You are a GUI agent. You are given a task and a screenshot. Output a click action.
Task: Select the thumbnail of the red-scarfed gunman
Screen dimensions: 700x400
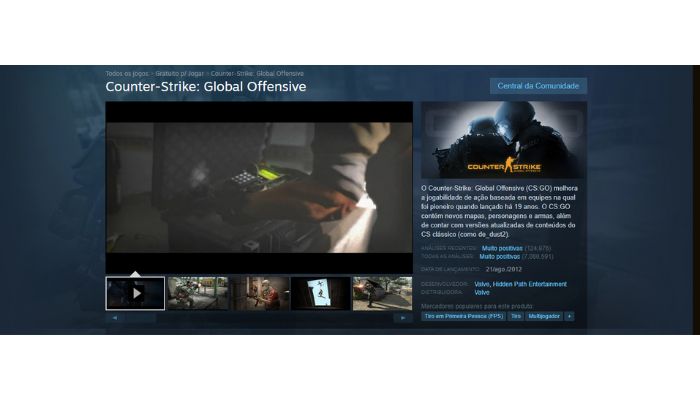pyautogui.click(x=259, y=293)
